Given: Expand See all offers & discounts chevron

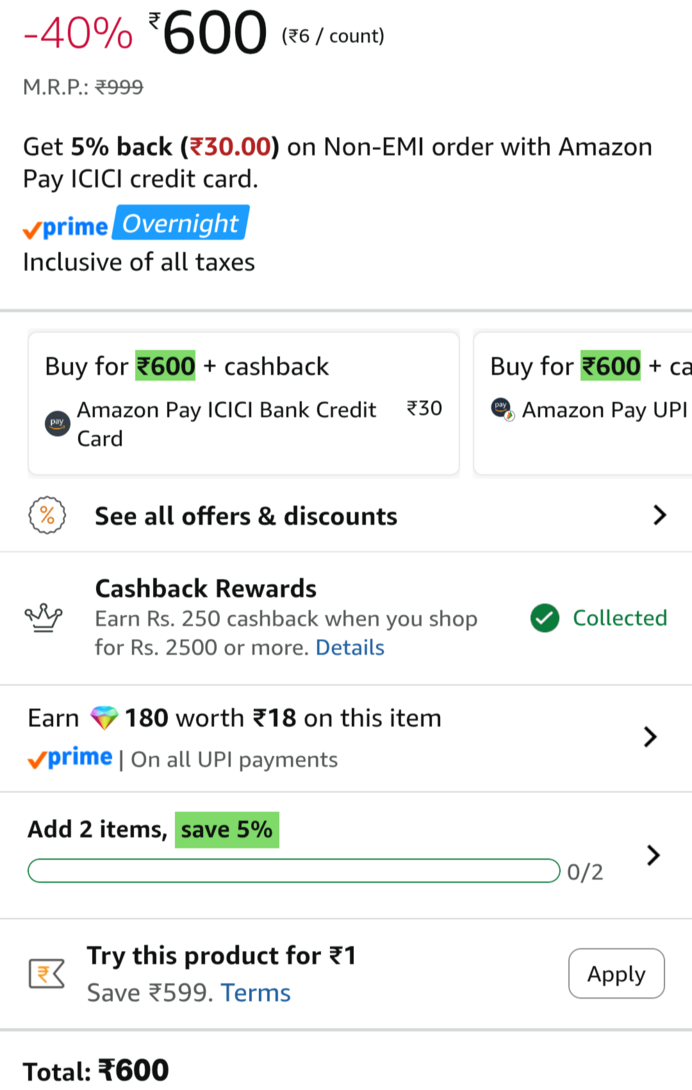Looking at the screenshot, I should tap(659, 515).
